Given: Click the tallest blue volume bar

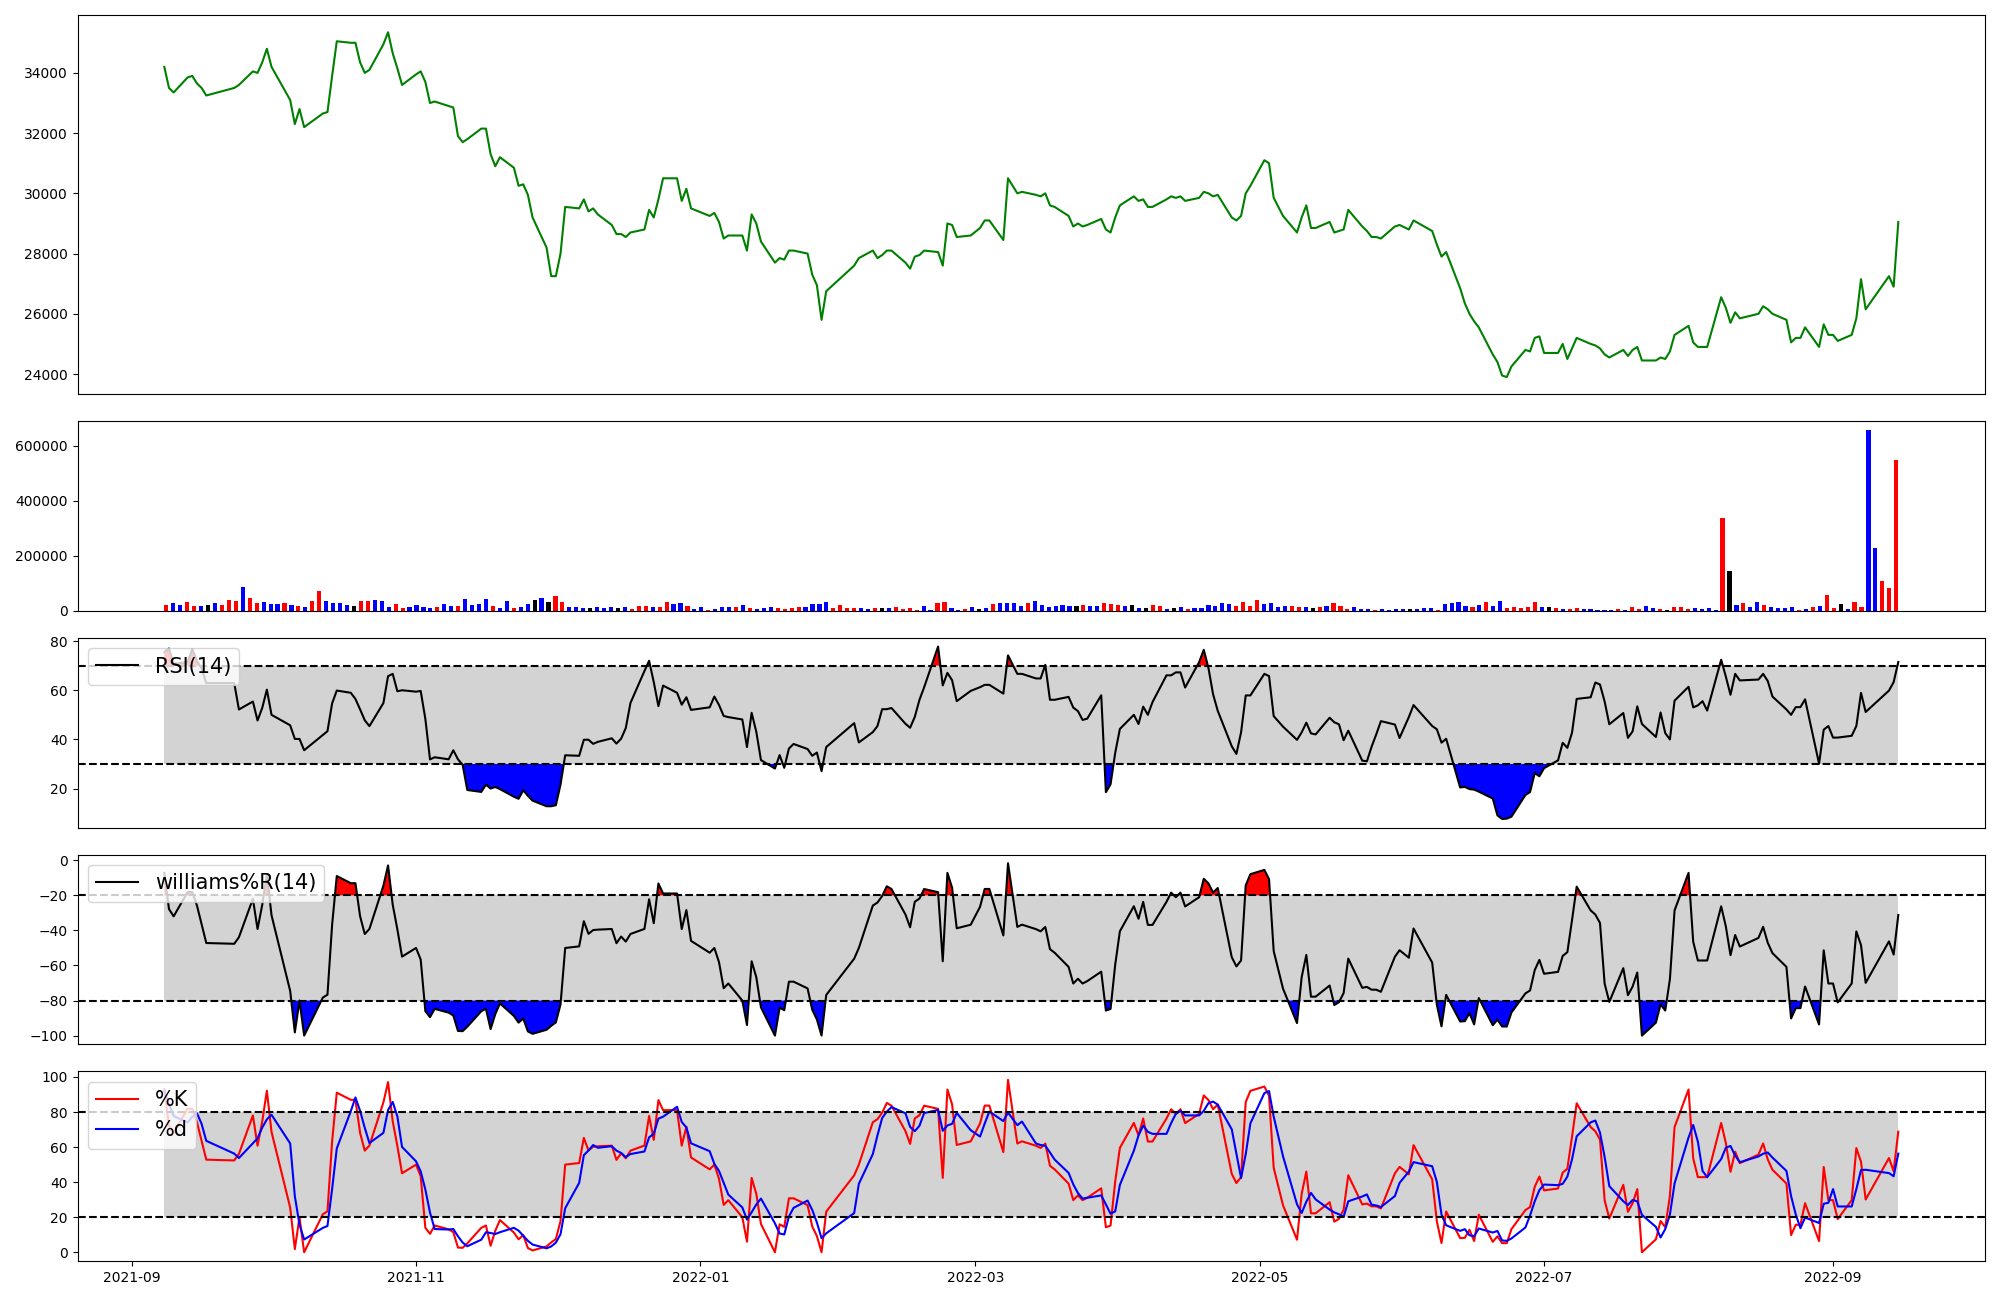Looking at the screenshot, I should (x=1868, y=520).
